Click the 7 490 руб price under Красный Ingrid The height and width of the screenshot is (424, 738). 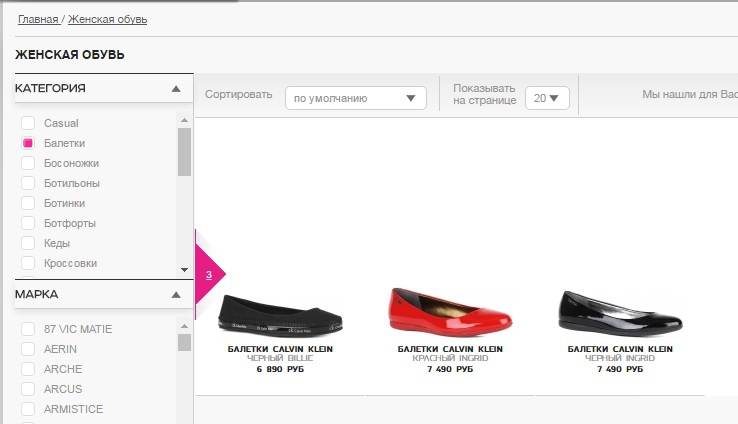click(x=450, y=369)
